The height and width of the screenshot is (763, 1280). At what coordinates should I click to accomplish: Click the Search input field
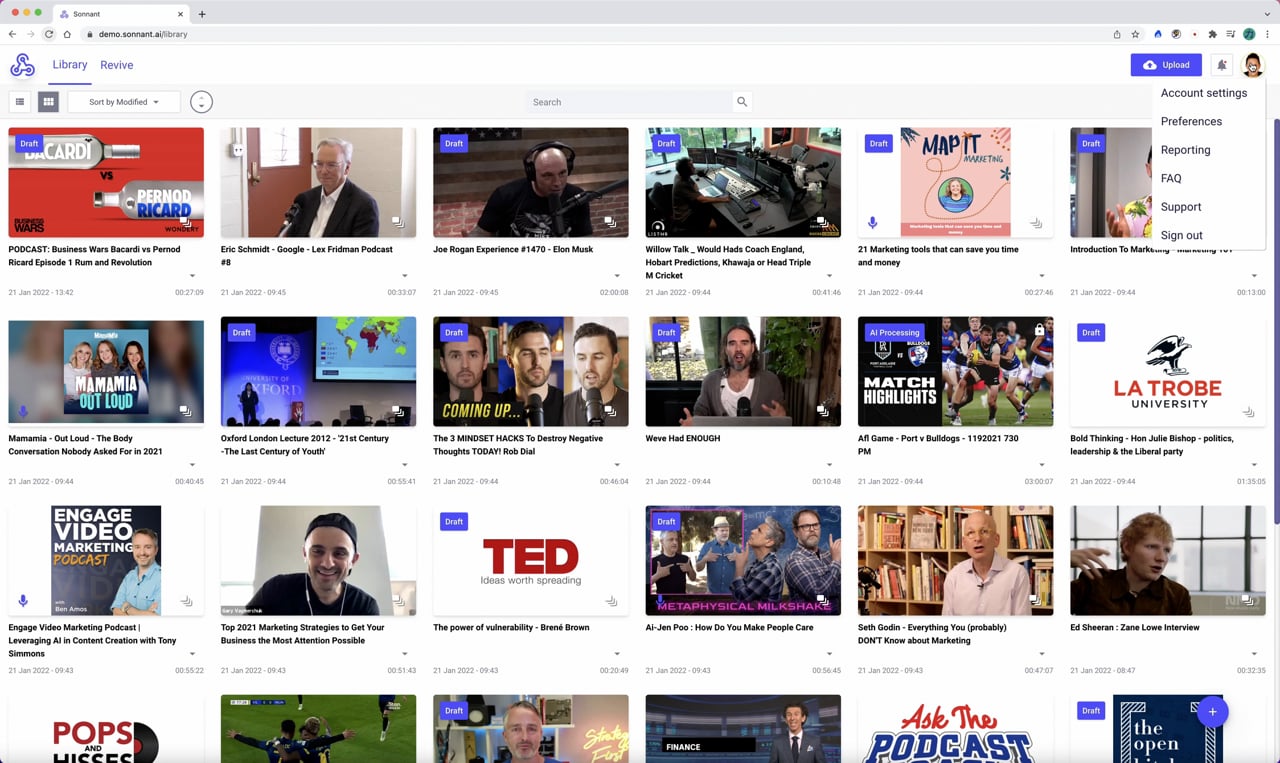coord(629,102)
